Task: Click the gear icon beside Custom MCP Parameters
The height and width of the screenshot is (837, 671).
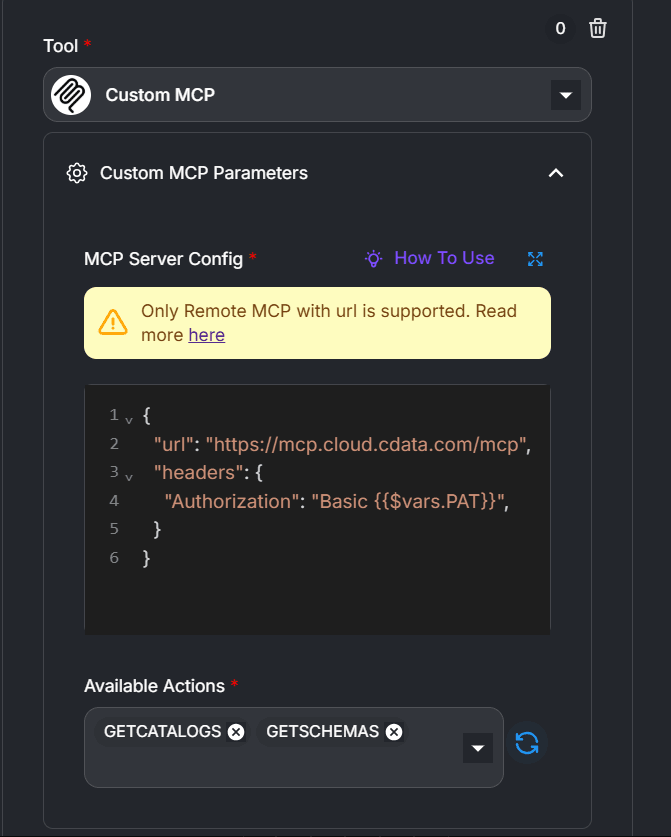Action: click(x=76, y=173)
